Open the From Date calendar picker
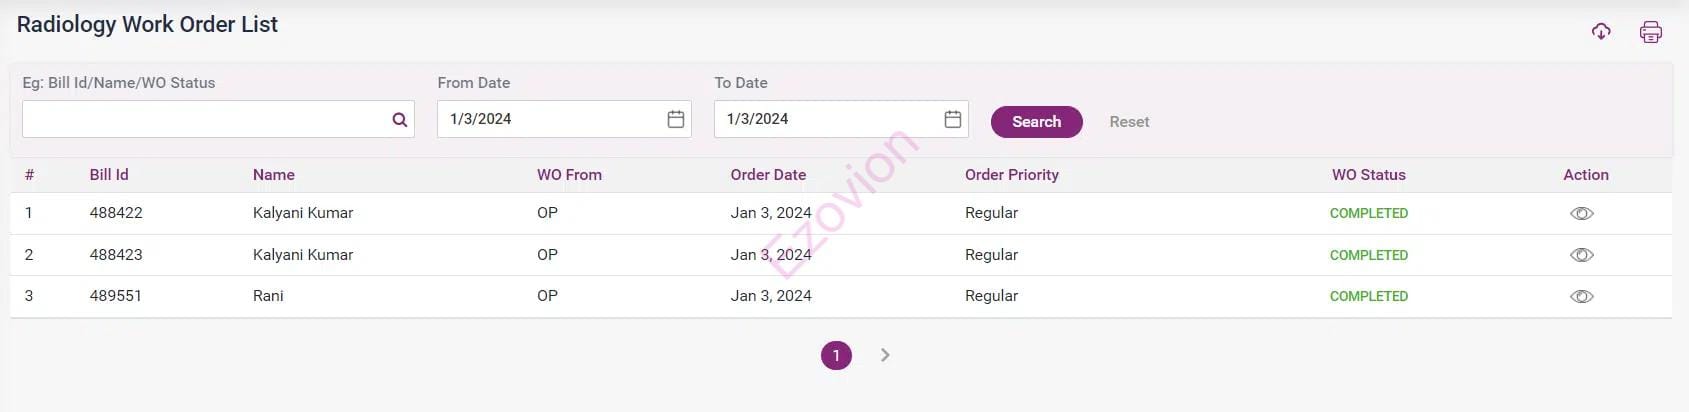 point(676,119)
